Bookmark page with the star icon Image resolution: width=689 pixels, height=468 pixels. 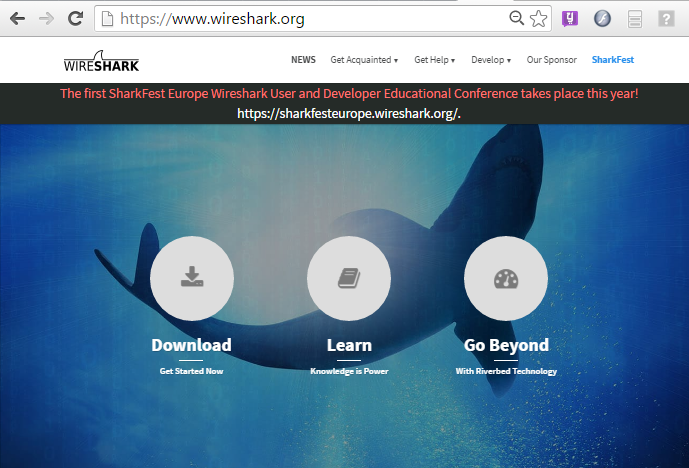538,18
